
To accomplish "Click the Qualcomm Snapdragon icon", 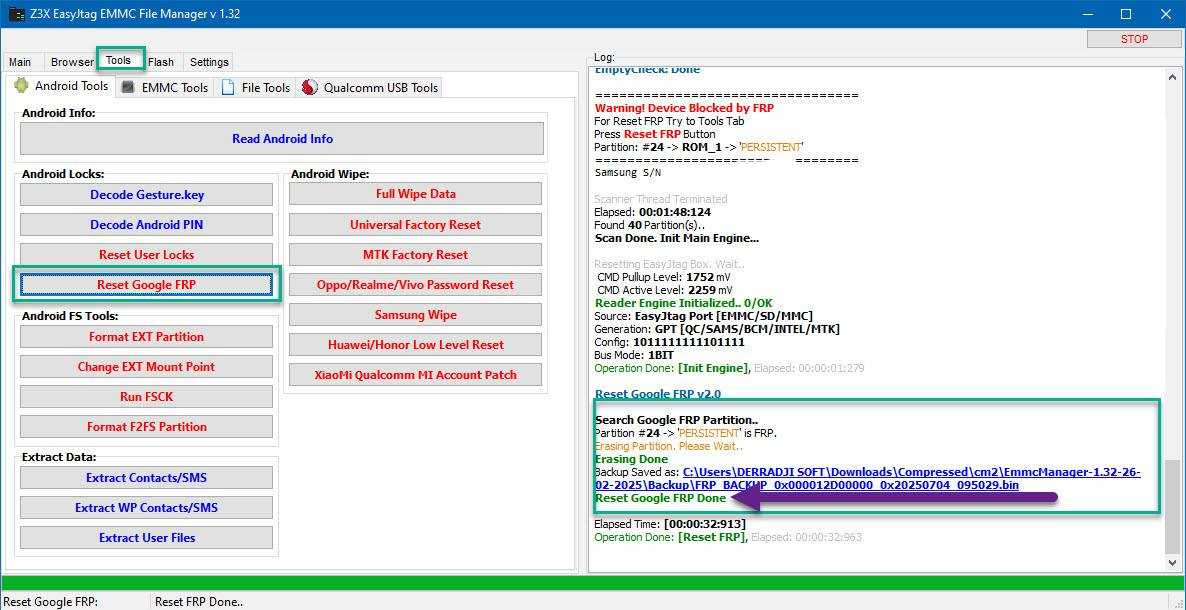I will (x=309, y=88).
